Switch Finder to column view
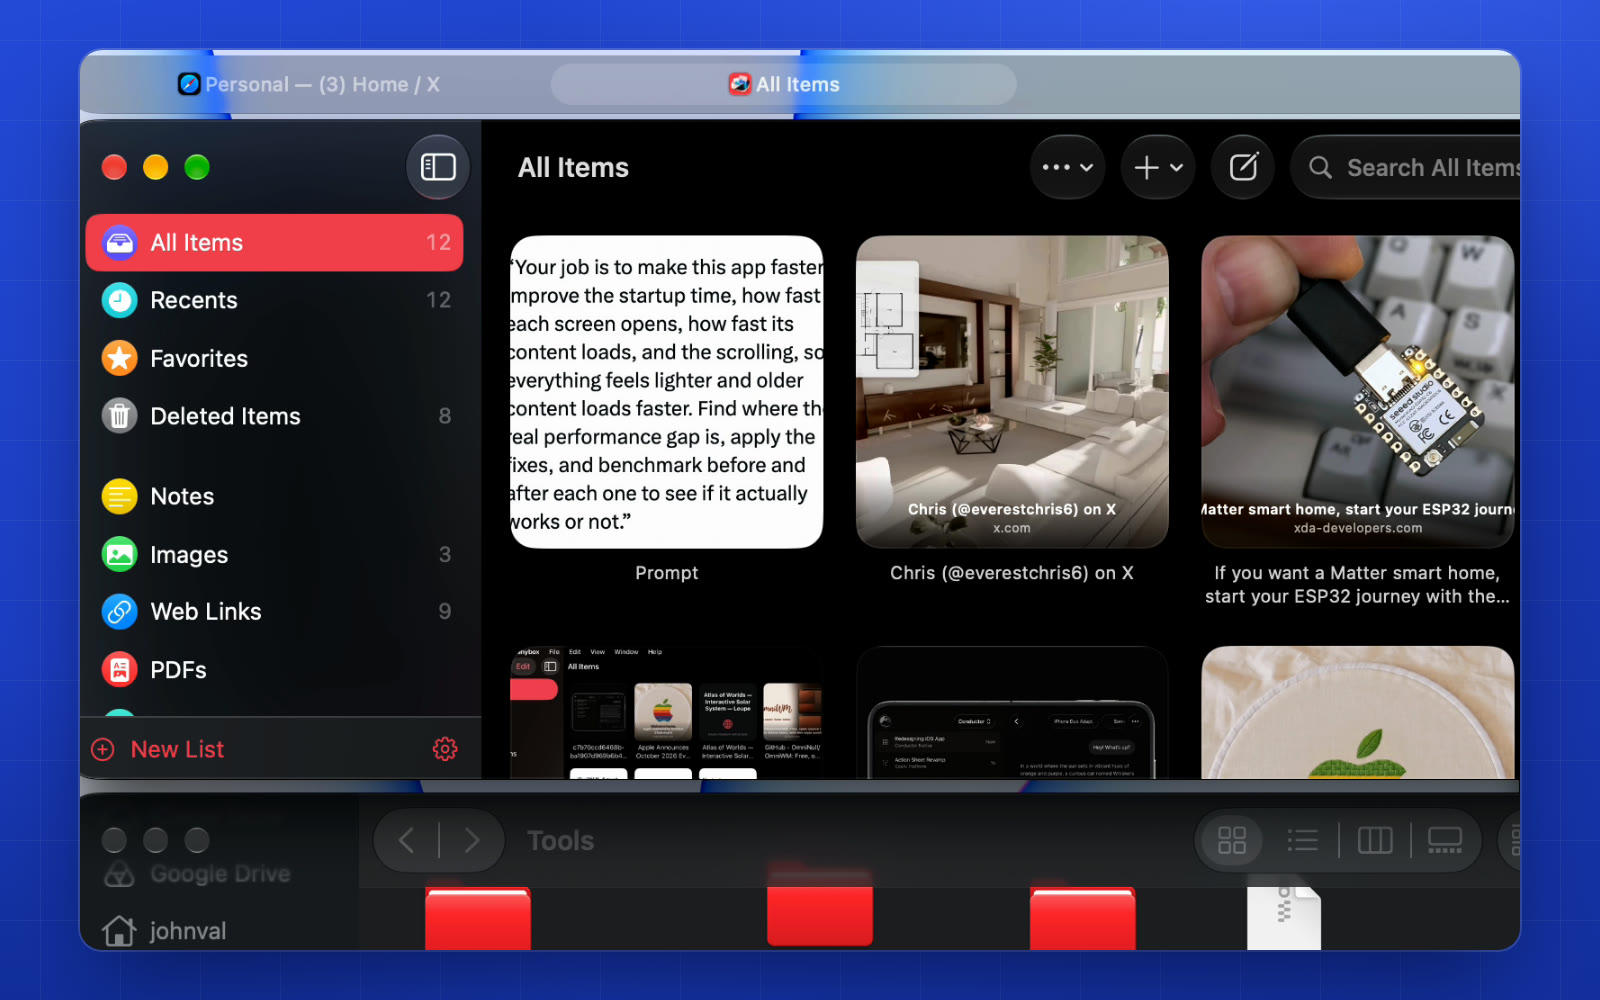The height and width of the screenshot is (1000, 1600). click(1375, 840)
